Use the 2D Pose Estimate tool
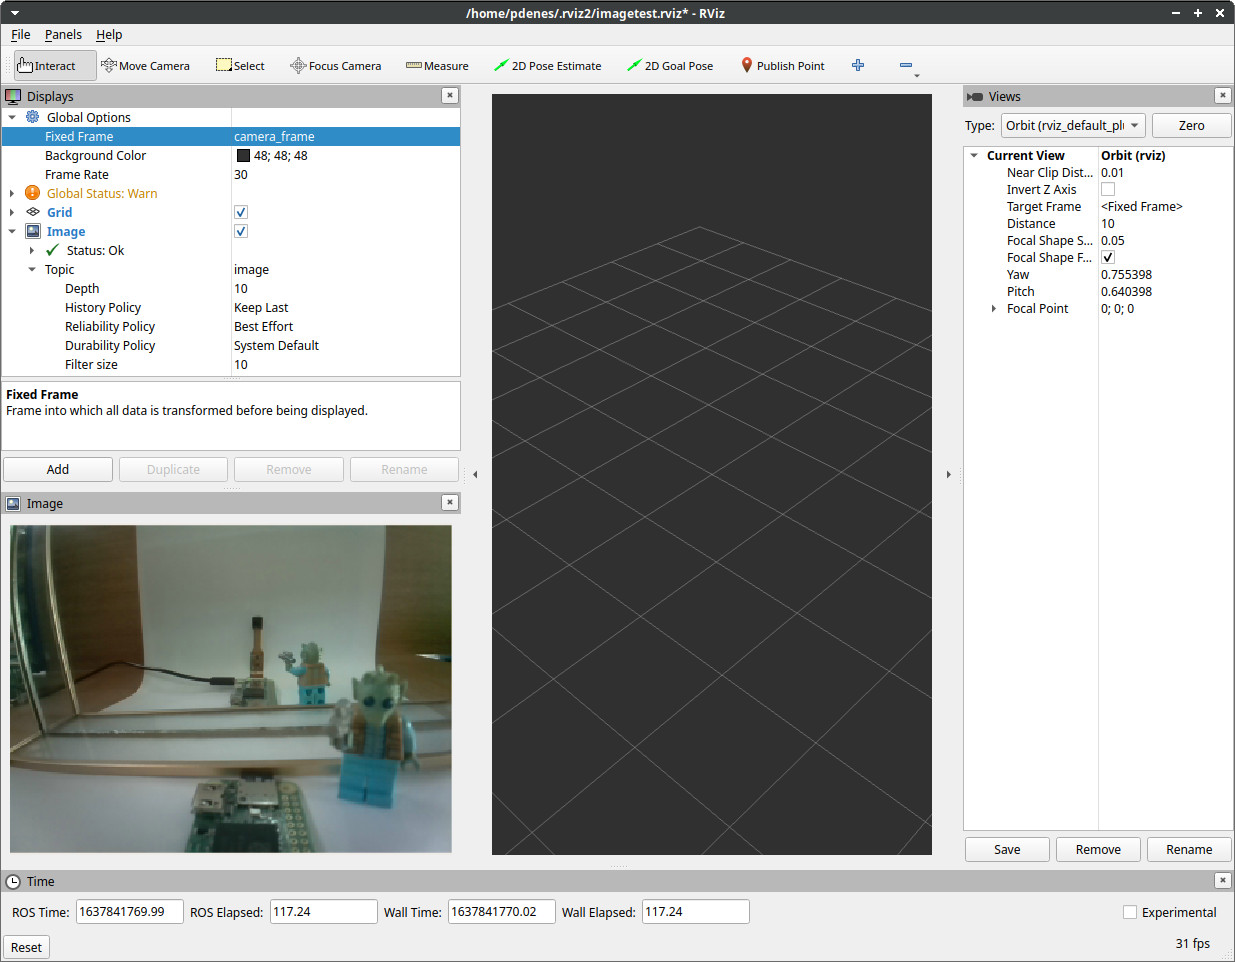This screenshot has height=962, width=1235. tap(548, 65)
